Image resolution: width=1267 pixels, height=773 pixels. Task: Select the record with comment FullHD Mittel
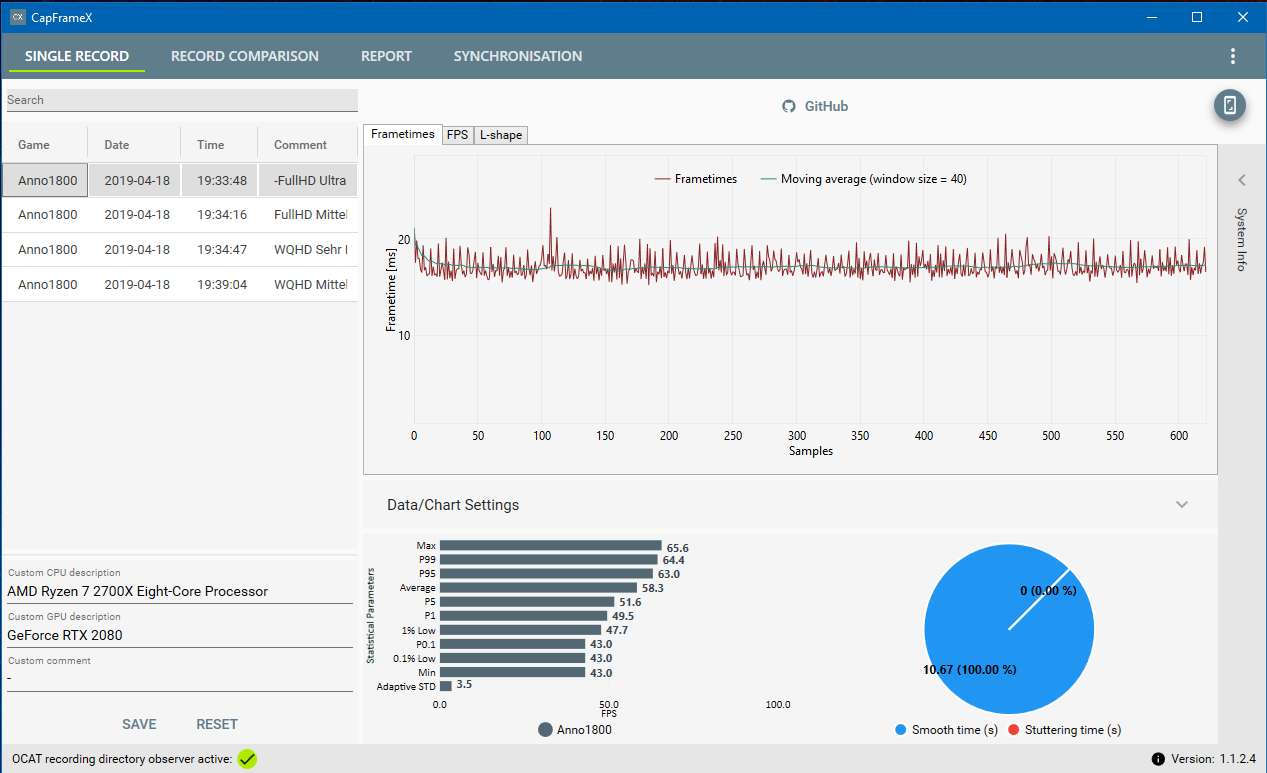[x=179, y=215]
